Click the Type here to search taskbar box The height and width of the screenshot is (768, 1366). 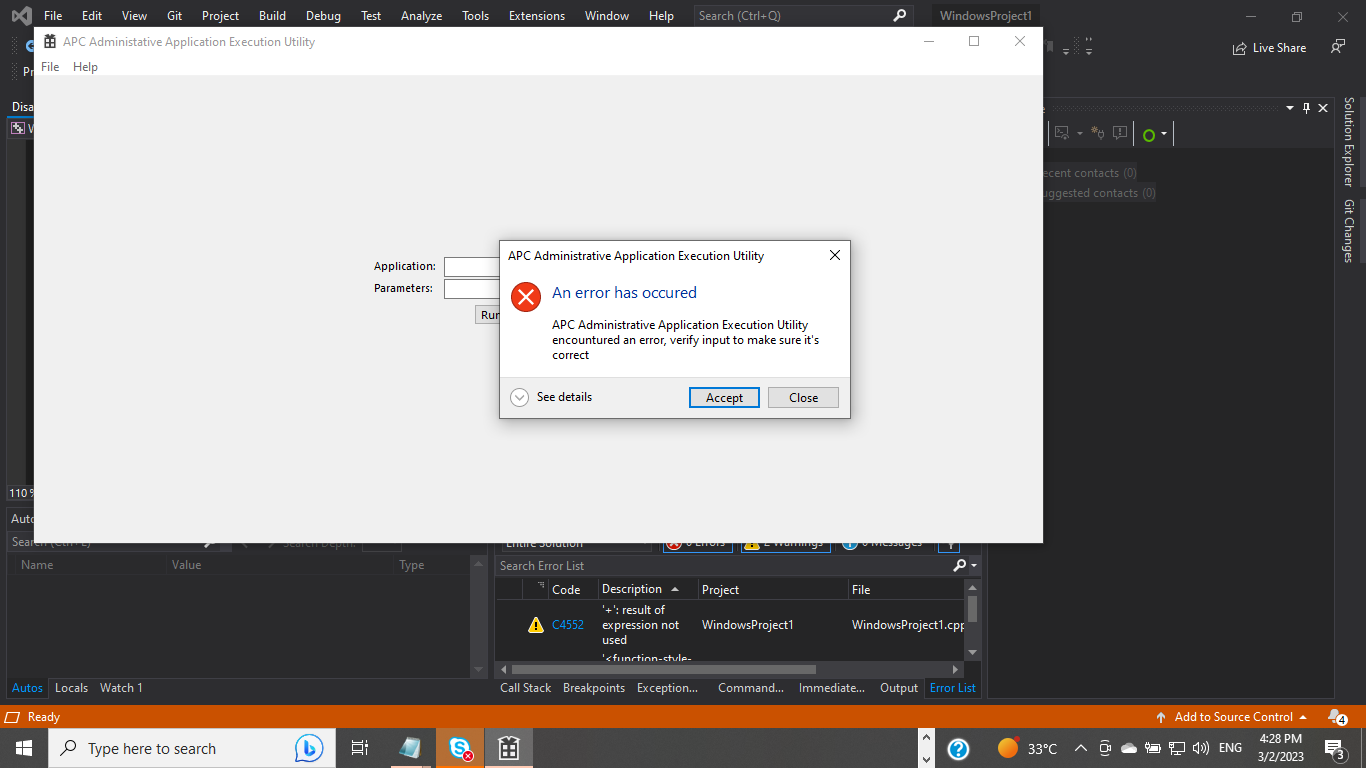pyautogui.click(x=190, y=748)
